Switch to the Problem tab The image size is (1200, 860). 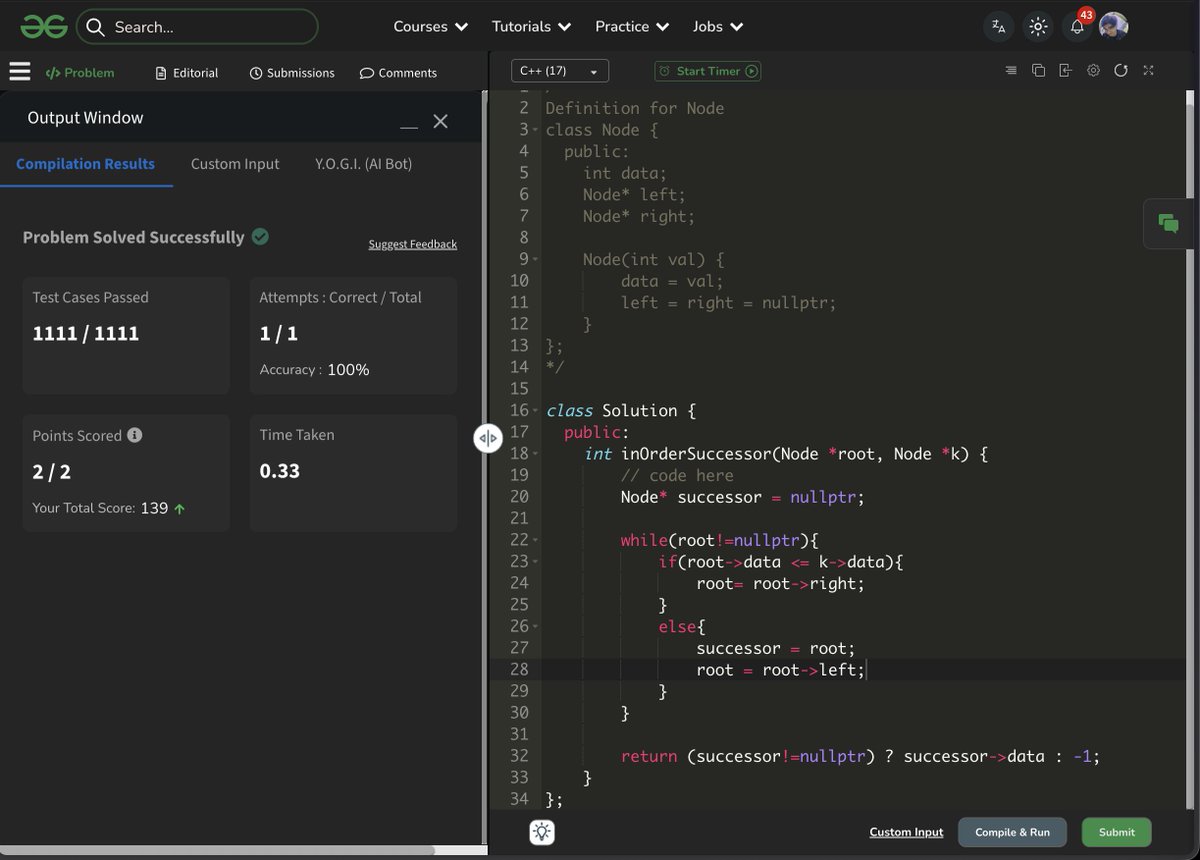tap(80, 72)
